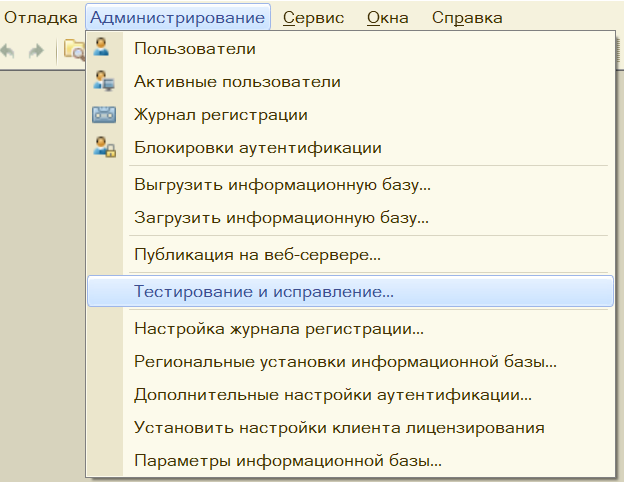This screenshot has width=625, height=482.
Task: Click the journal icon beside Журнал регистрации
Action: pos(104,115)
